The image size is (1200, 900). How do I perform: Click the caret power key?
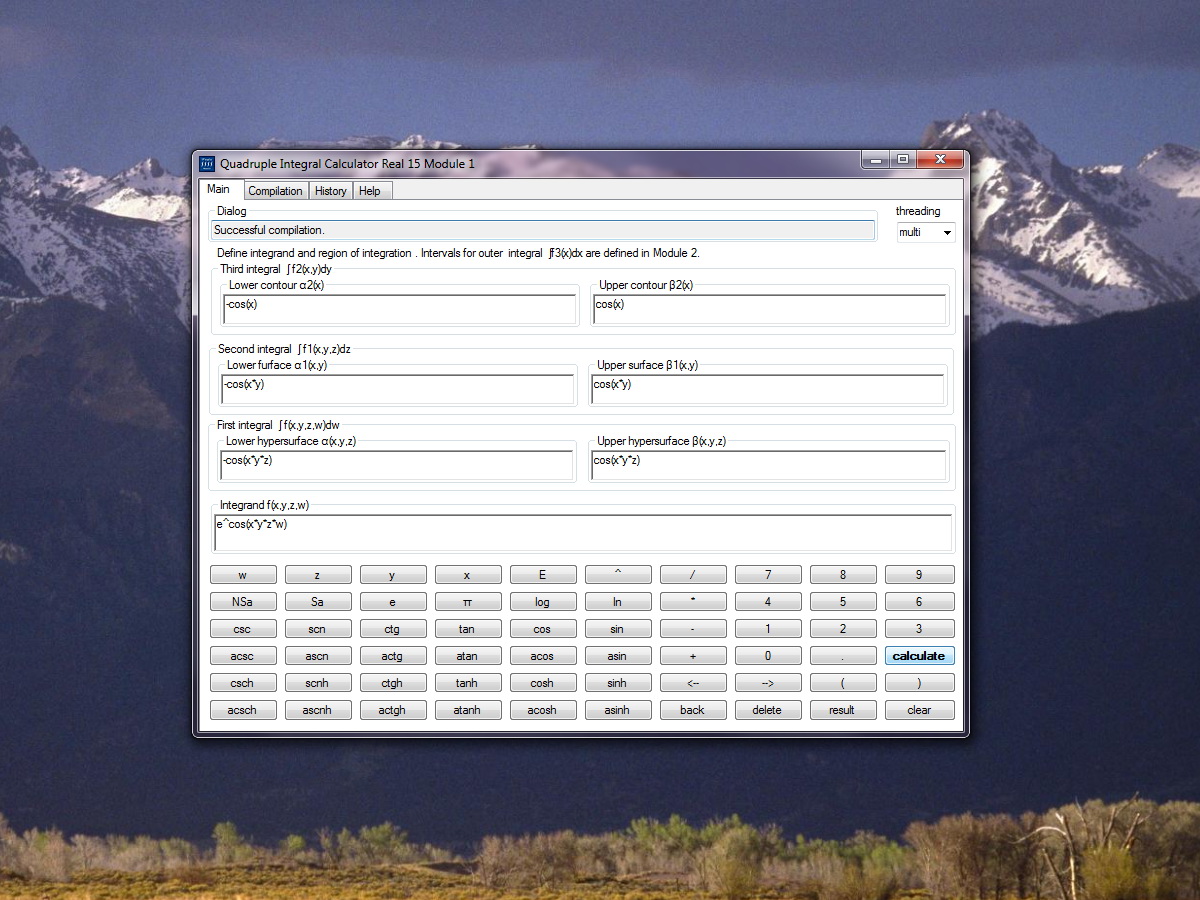click(x=618, y=575)
